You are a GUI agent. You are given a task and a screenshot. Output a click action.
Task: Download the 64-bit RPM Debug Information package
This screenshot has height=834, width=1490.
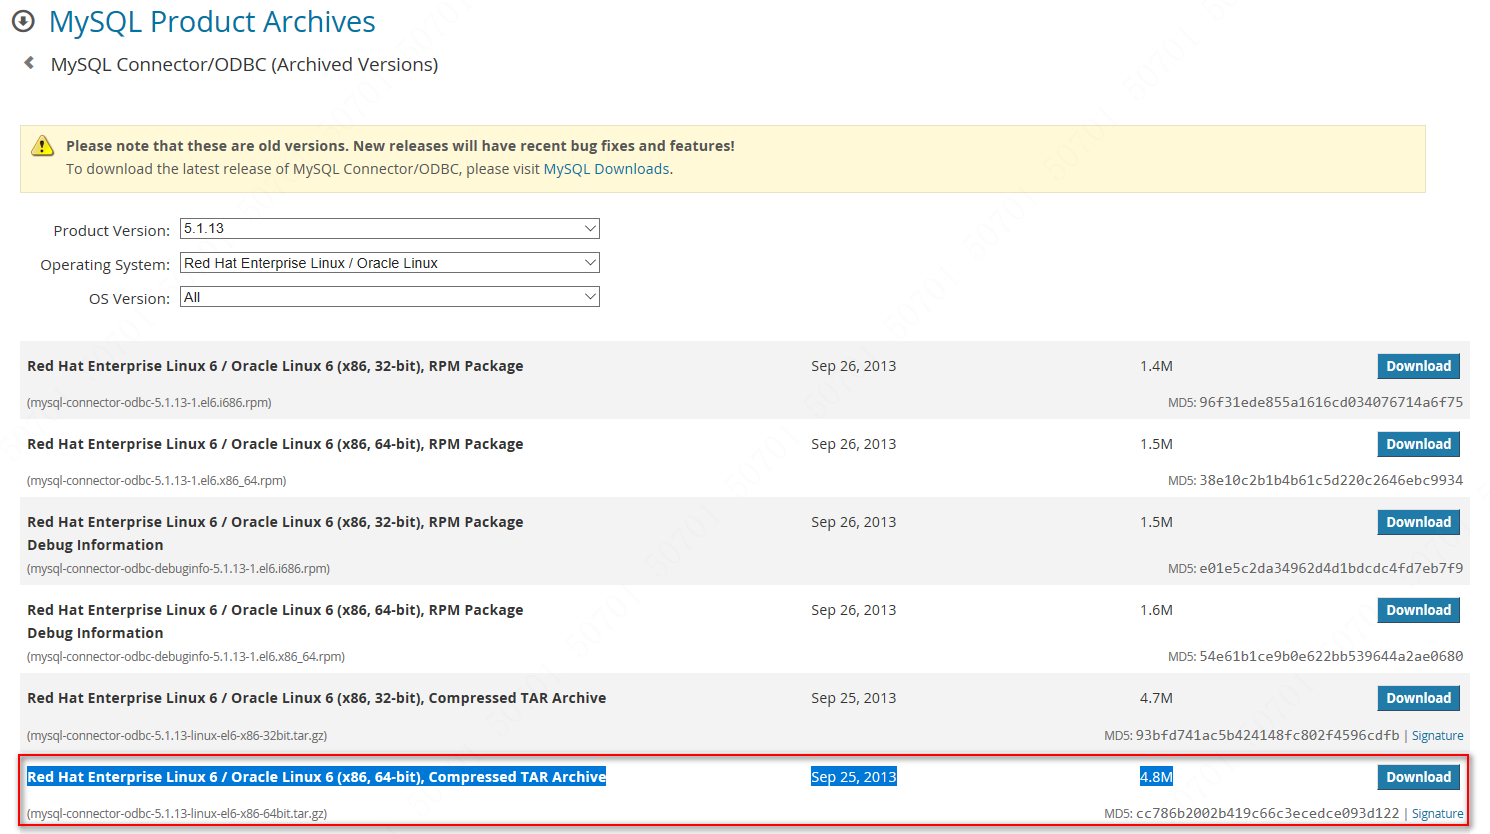tap(1418, 610)
